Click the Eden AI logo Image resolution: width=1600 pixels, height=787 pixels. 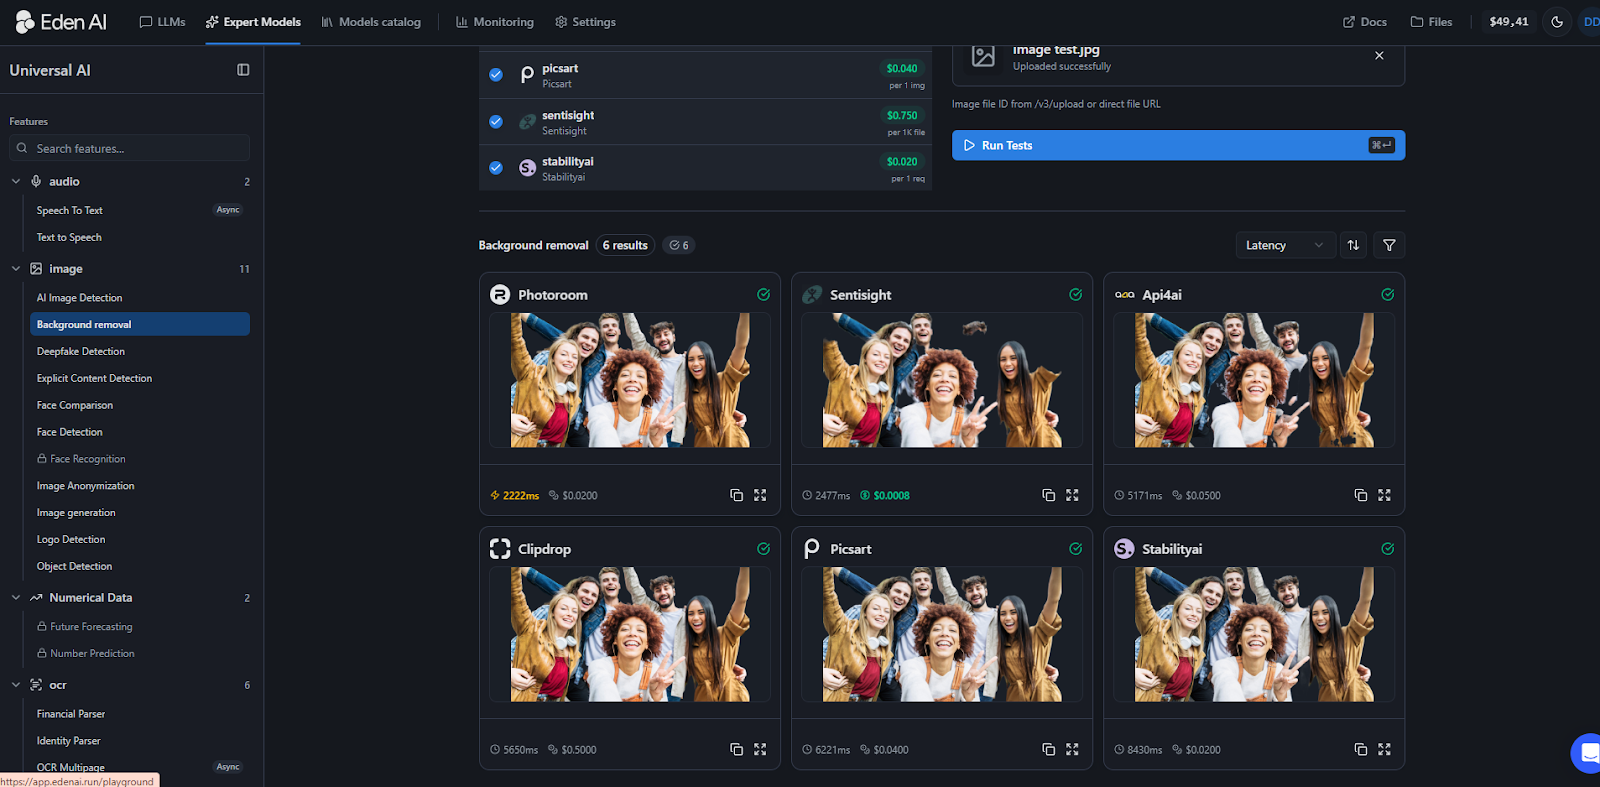[x=60, y=22]
